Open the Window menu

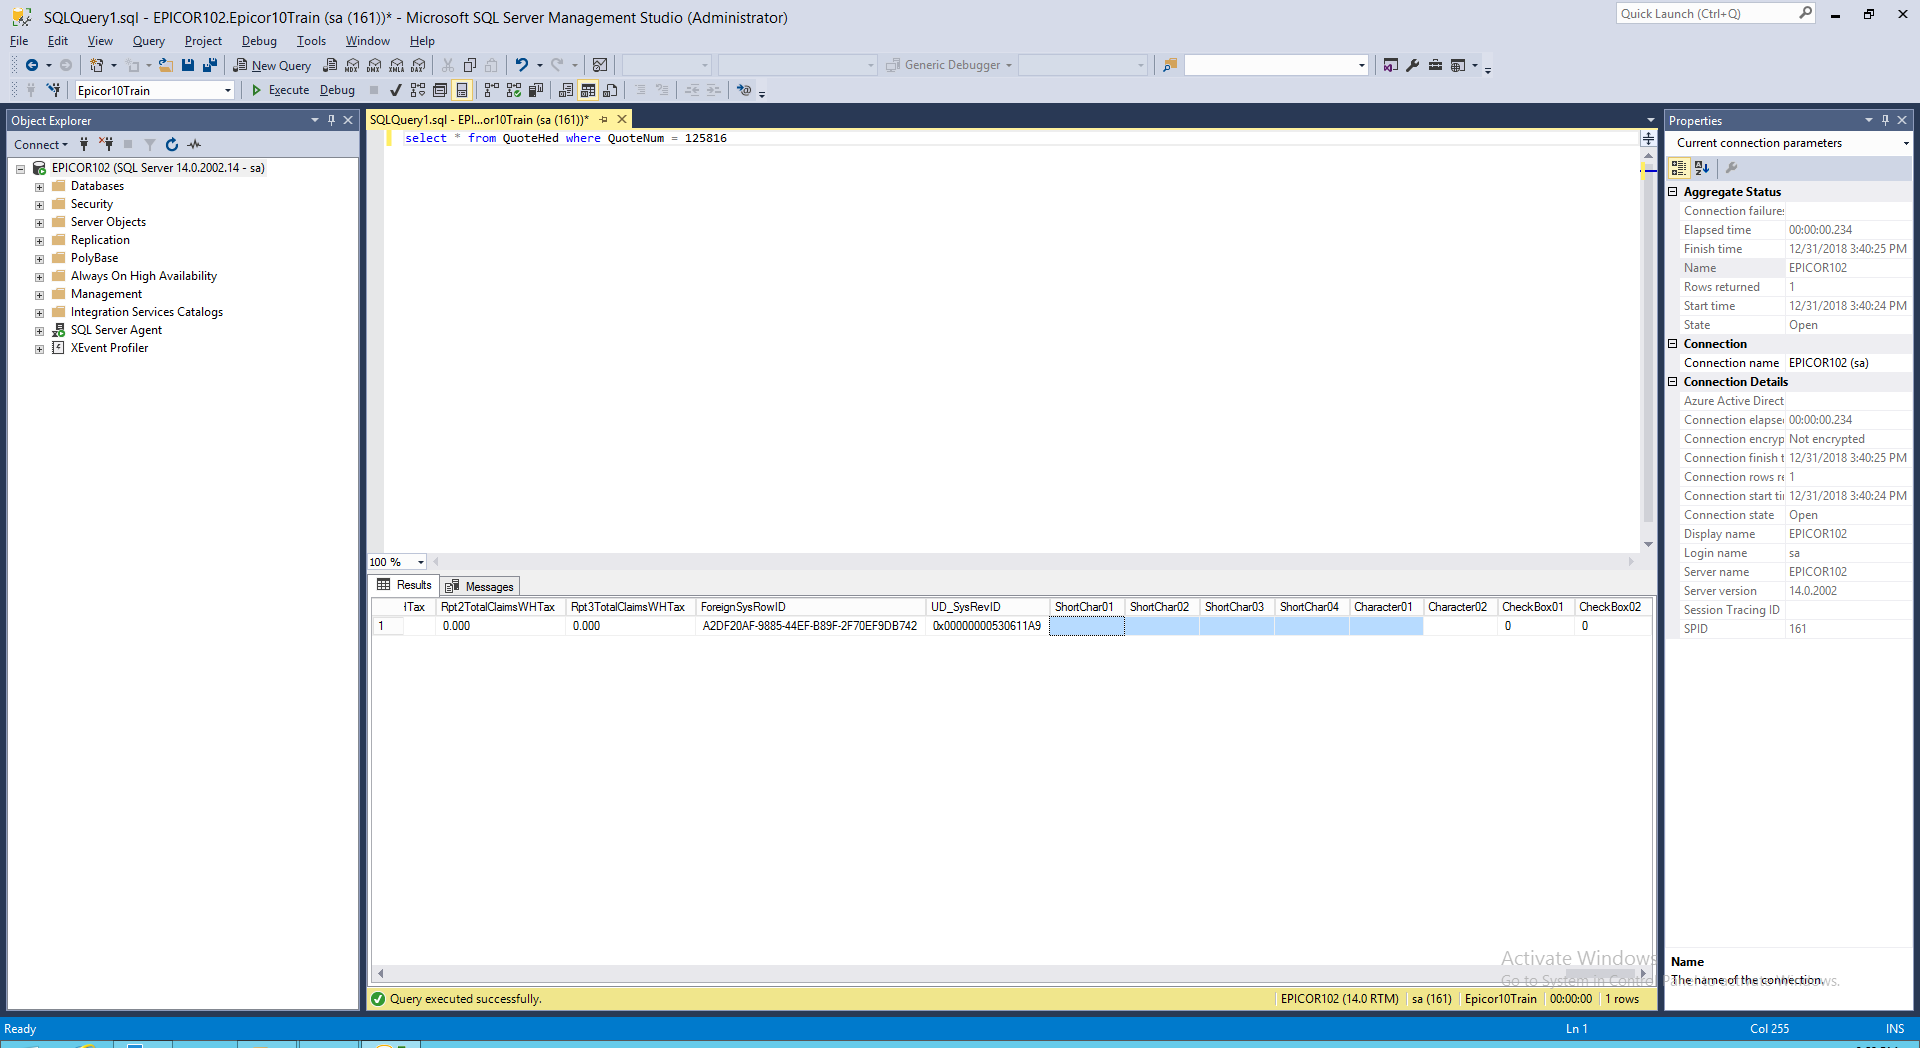tap(367, 41)
